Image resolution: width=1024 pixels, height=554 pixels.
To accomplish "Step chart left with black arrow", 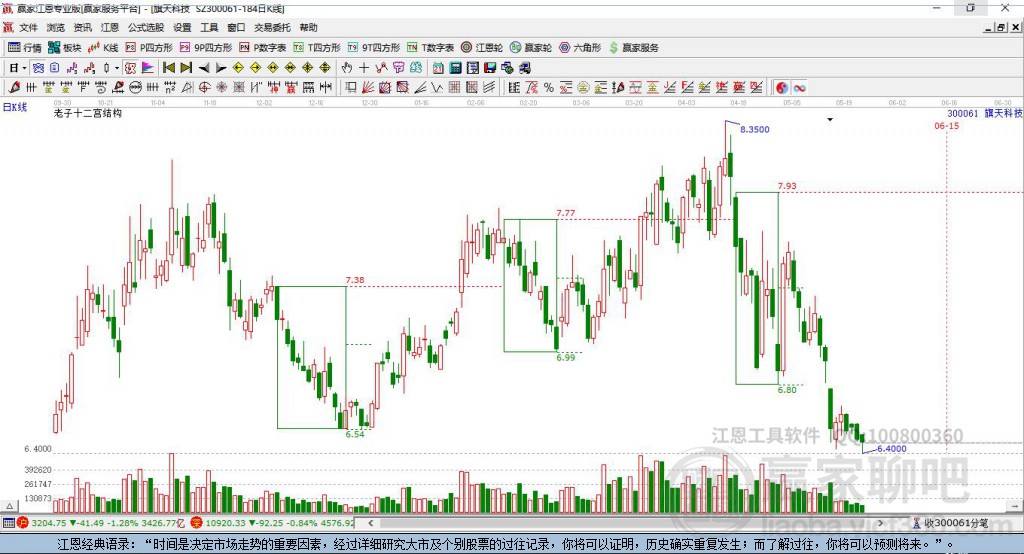I will point(204,68).
